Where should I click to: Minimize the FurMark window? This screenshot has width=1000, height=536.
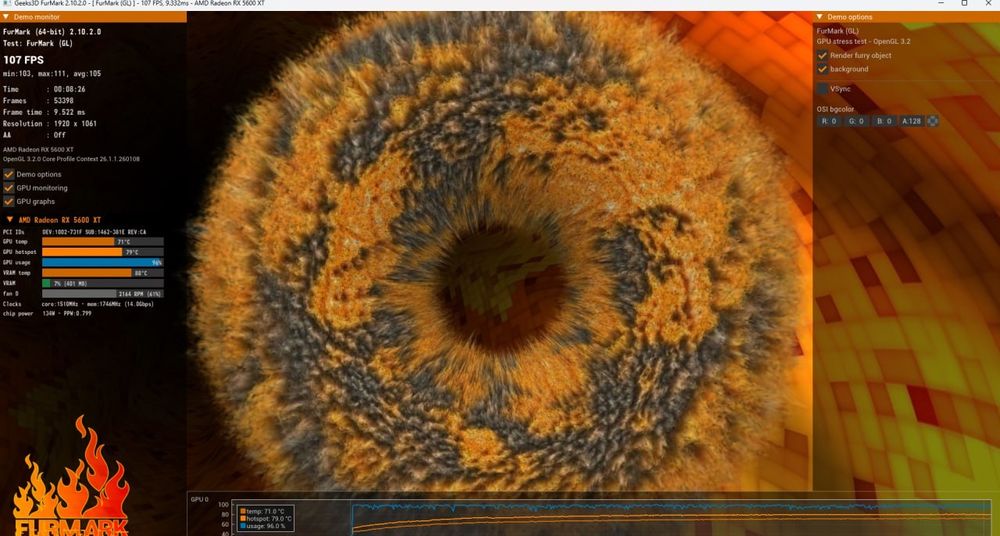pyautogui.click(x=942, y=3)
